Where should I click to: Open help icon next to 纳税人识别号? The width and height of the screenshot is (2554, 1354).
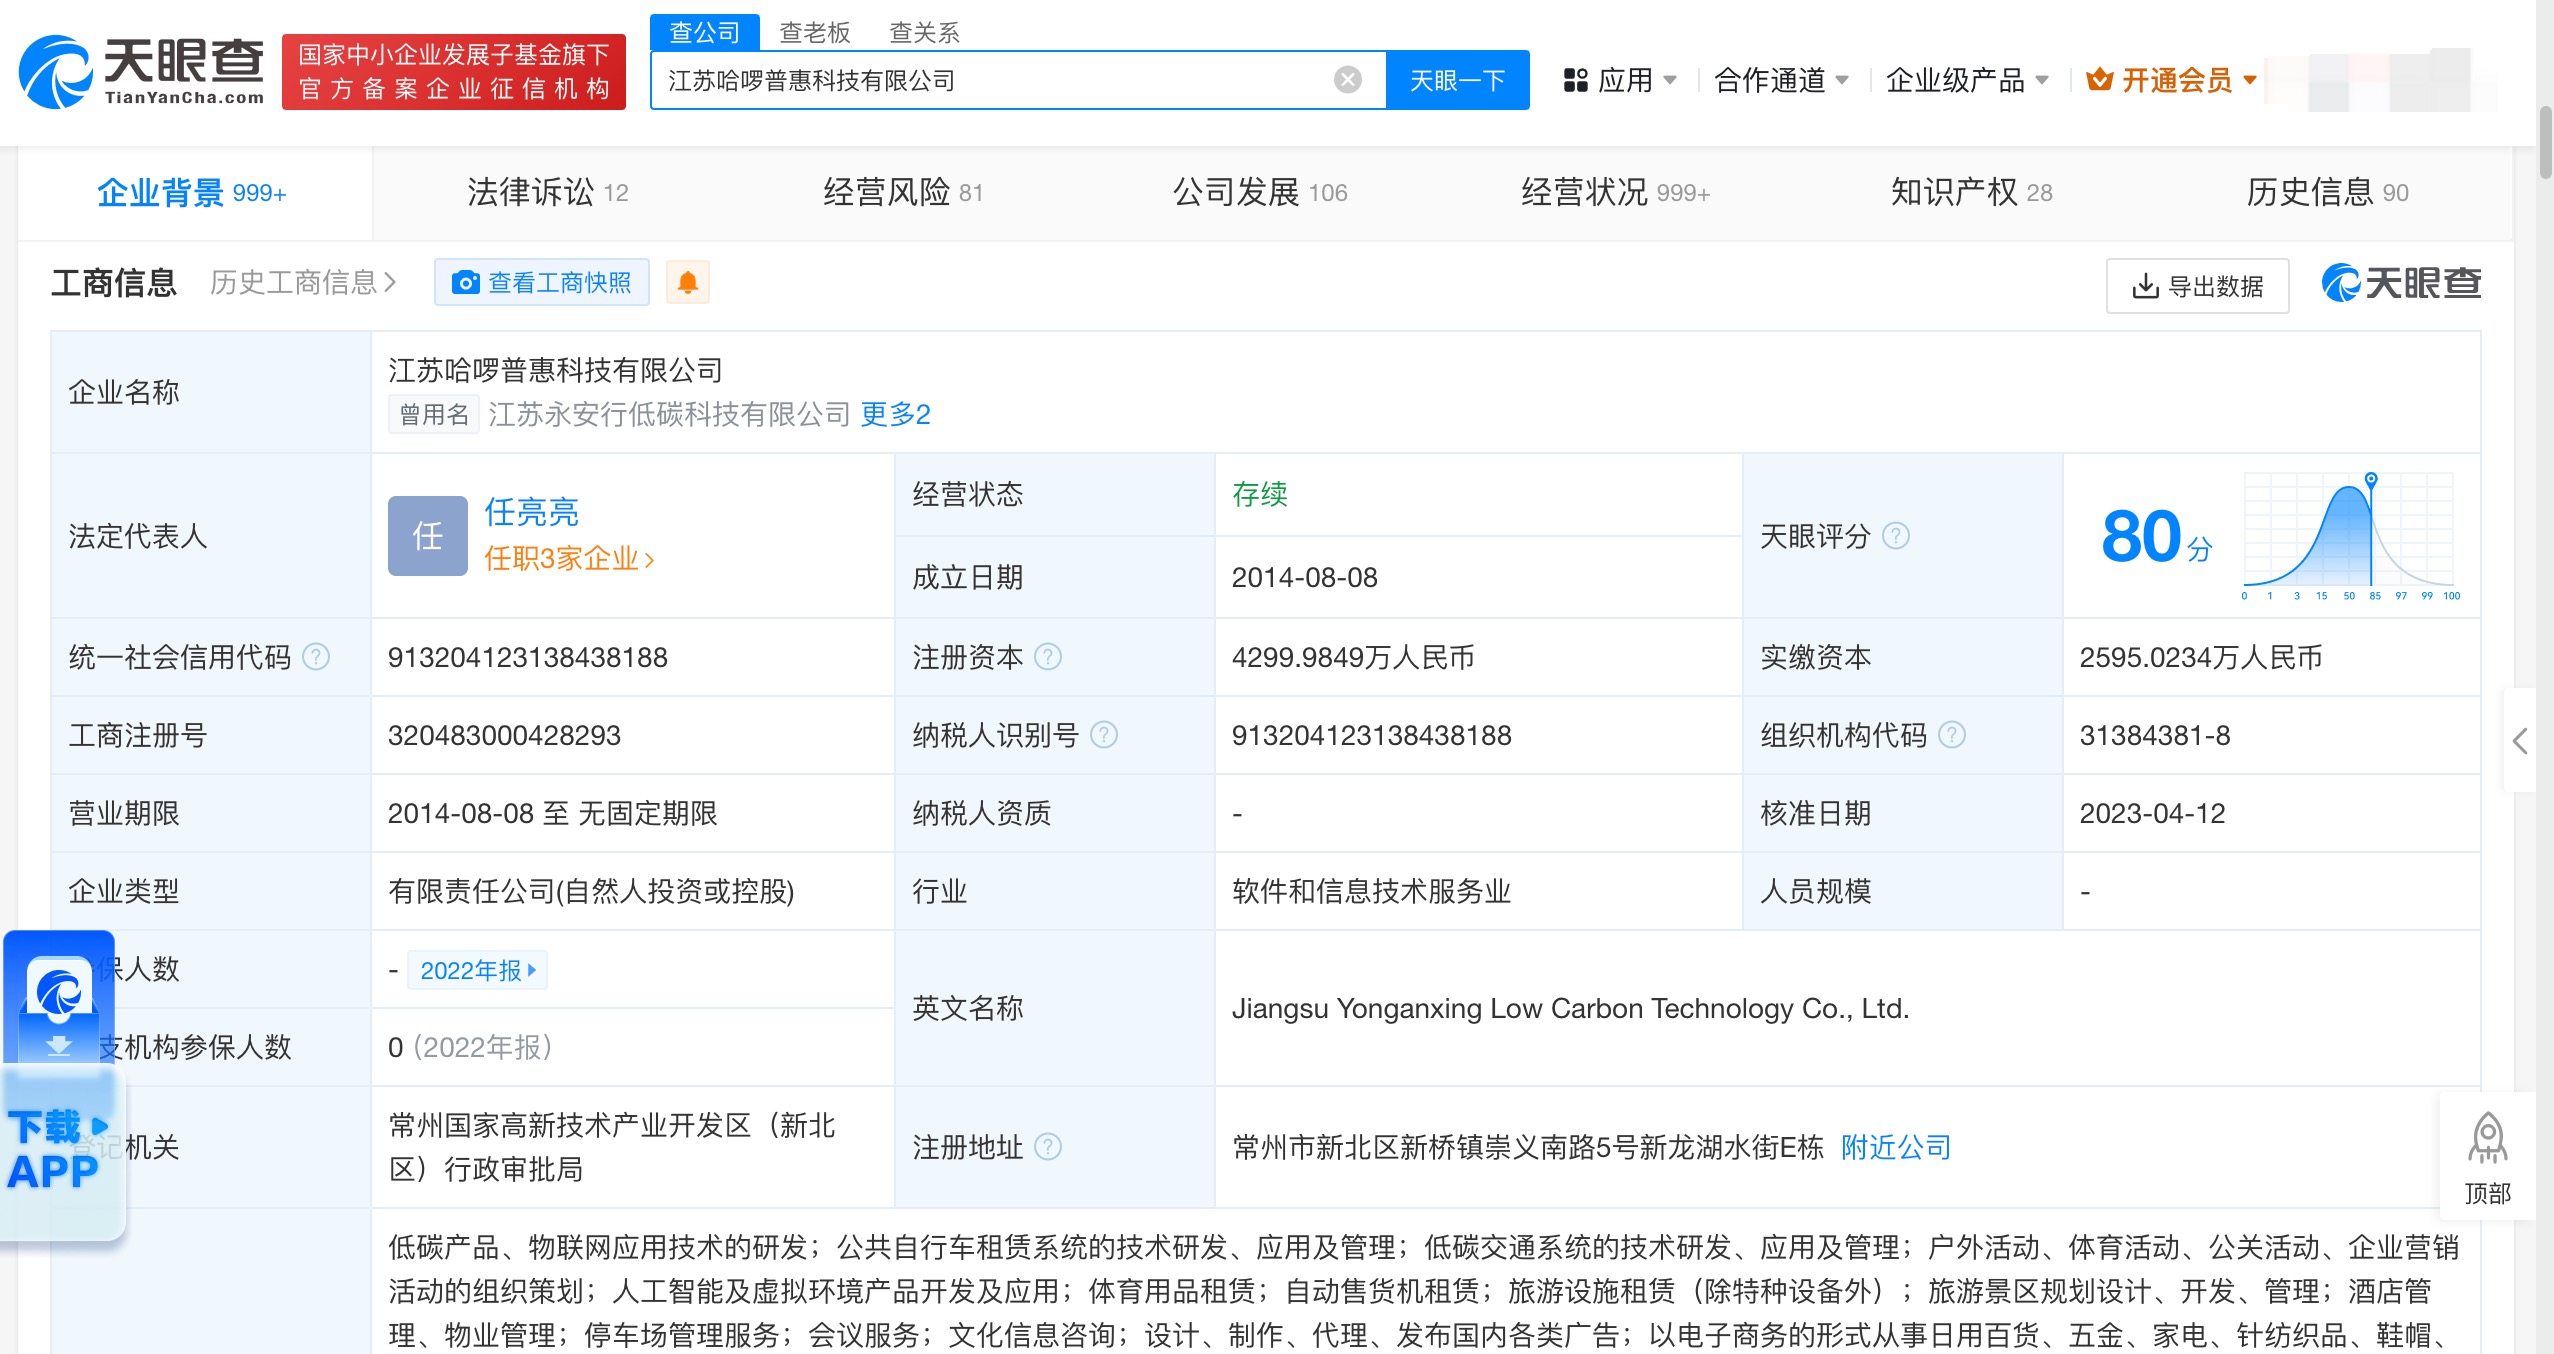click(1103, 735)
